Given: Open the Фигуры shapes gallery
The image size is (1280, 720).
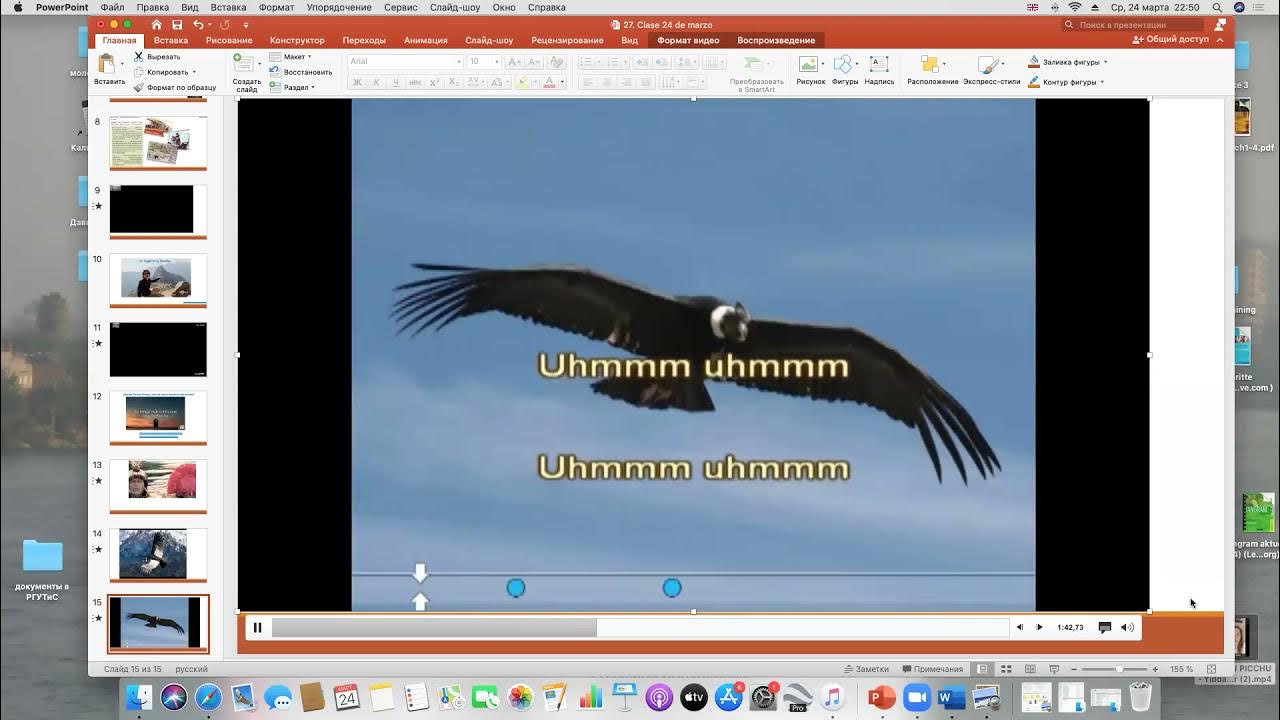Looking at the screenshot, I should [845, 70].
